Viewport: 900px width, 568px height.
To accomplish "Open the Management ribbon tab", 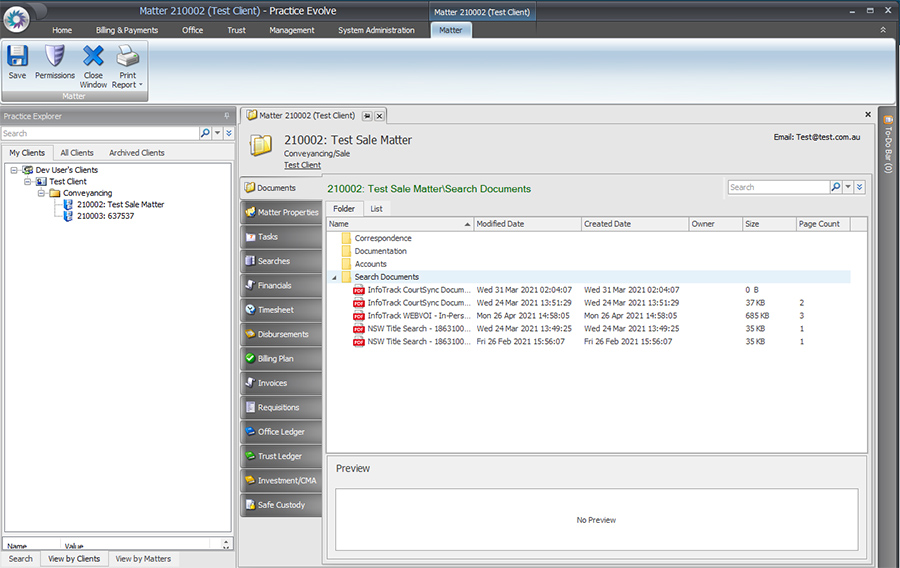I will click(292, 30).
